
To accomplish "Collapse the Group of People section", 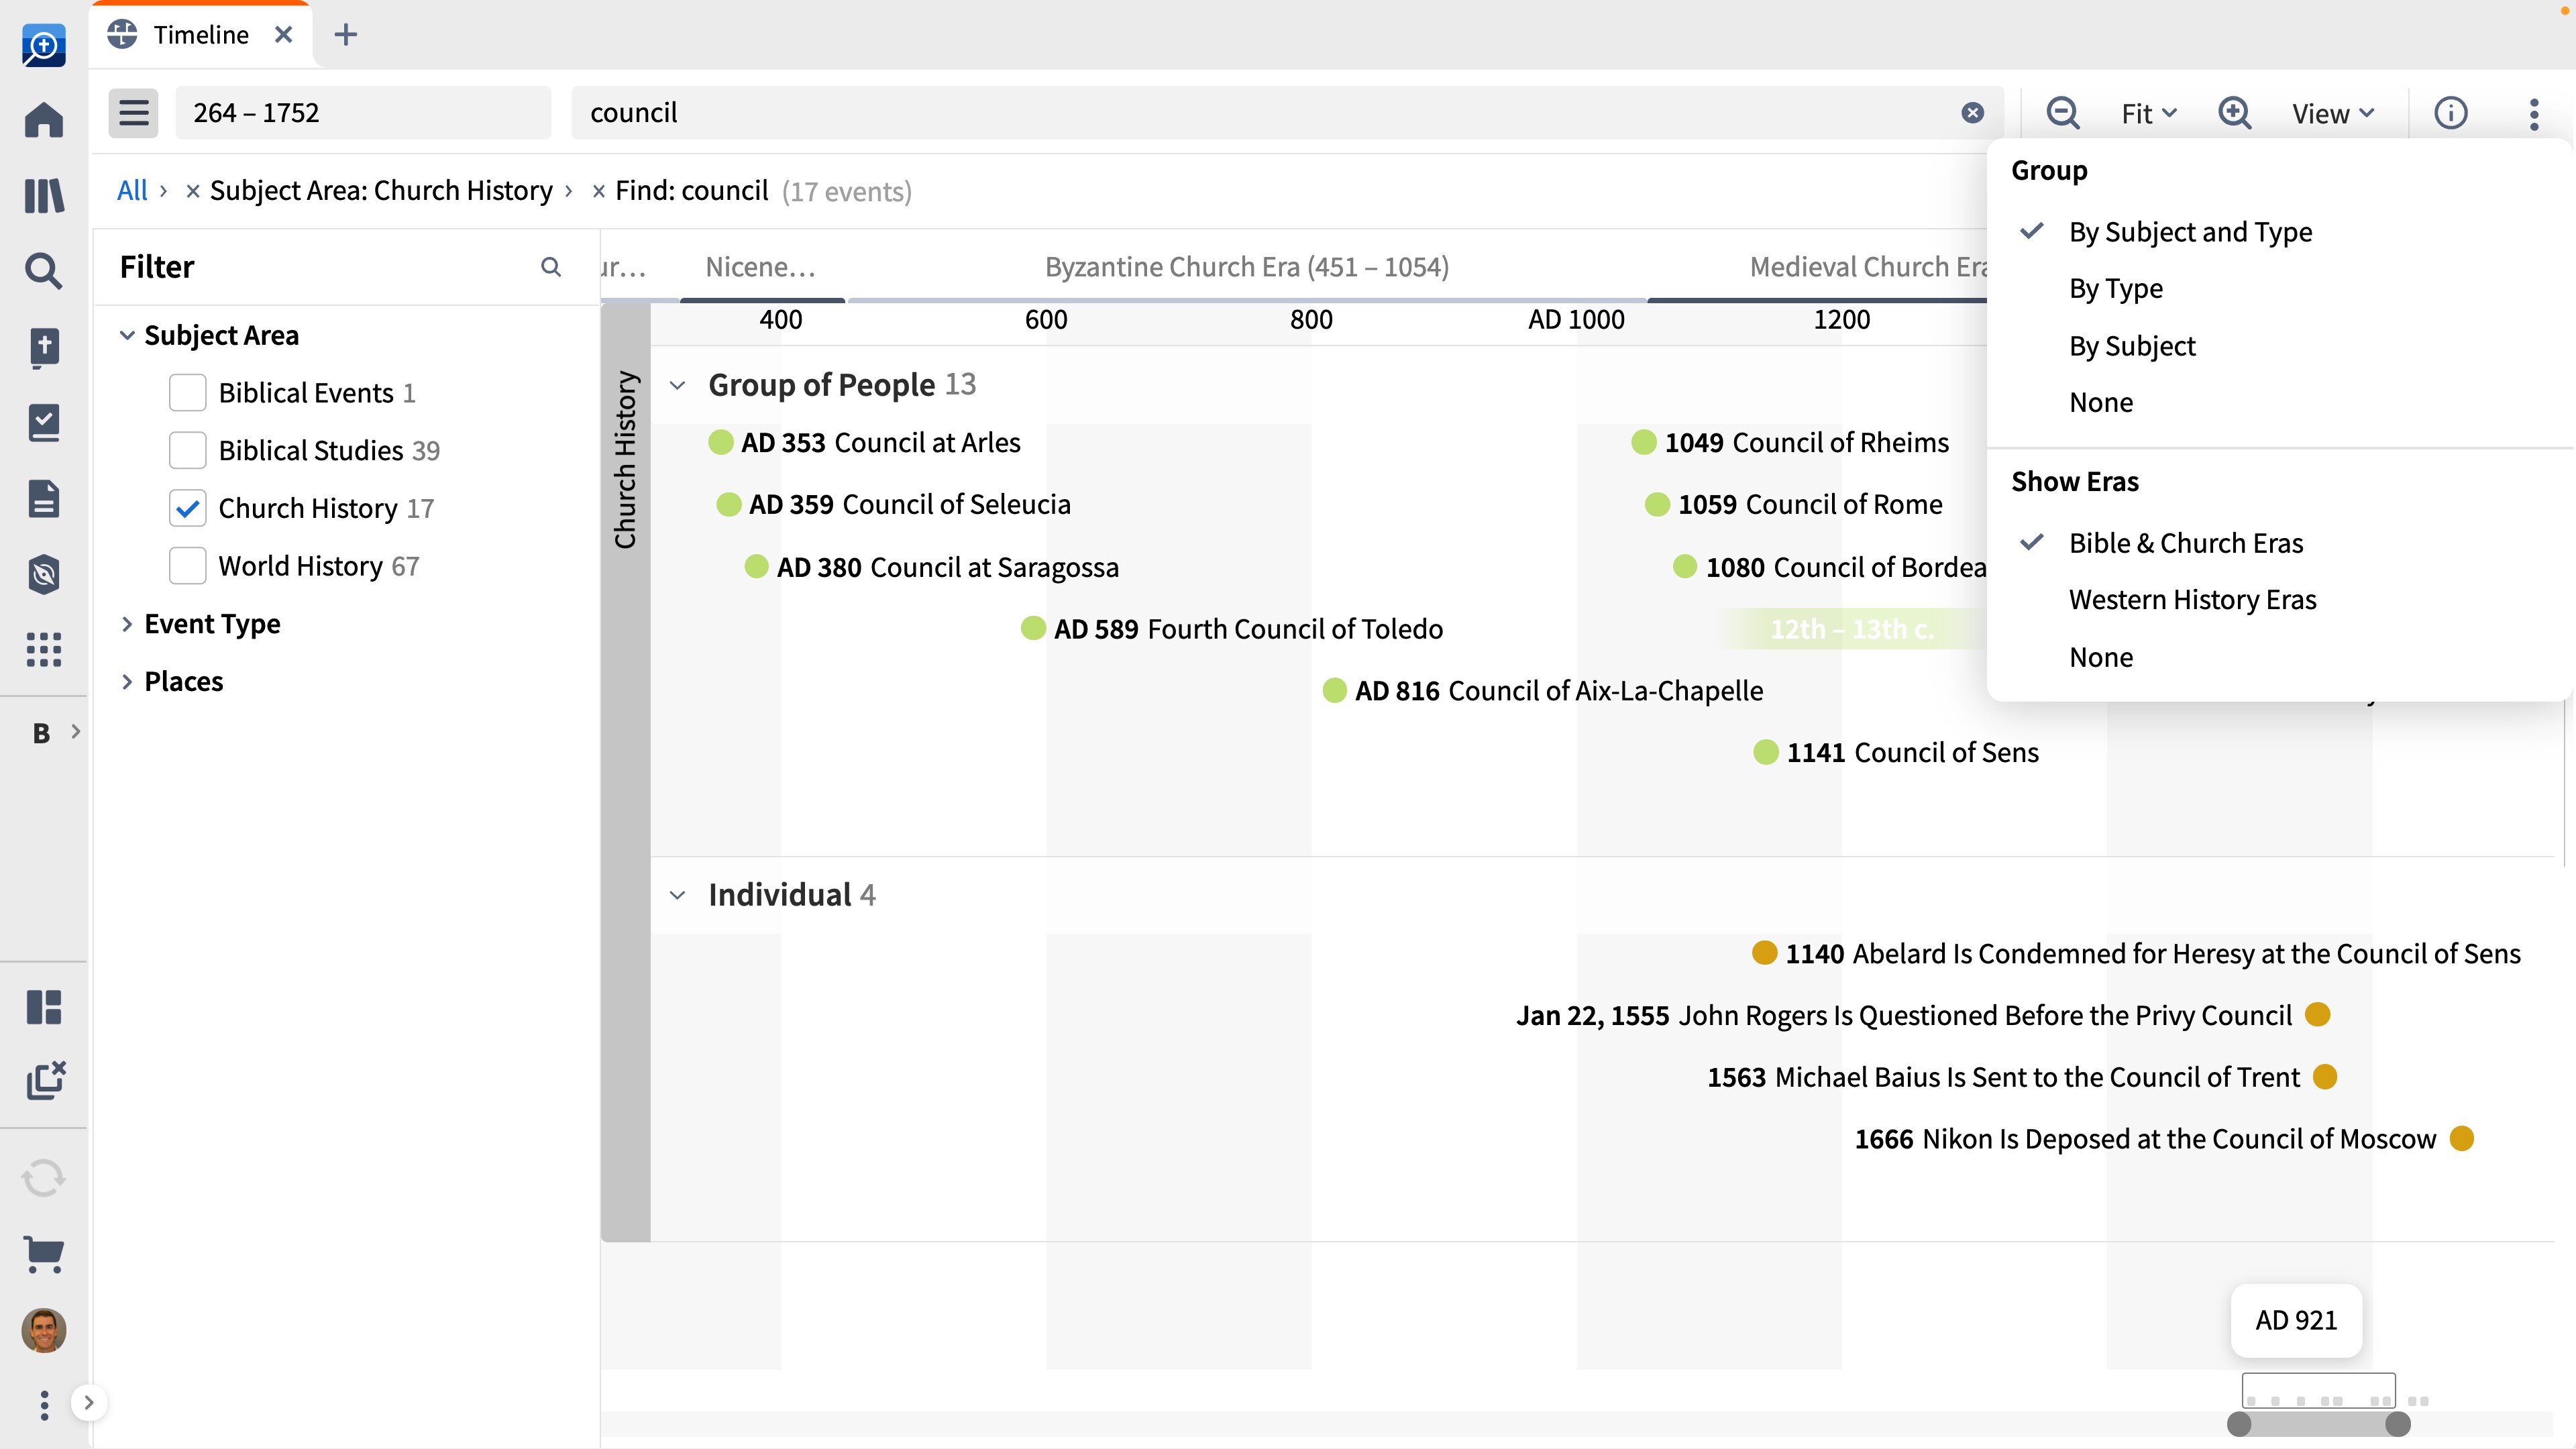I will pyautogui.click(x=677, y=385).
